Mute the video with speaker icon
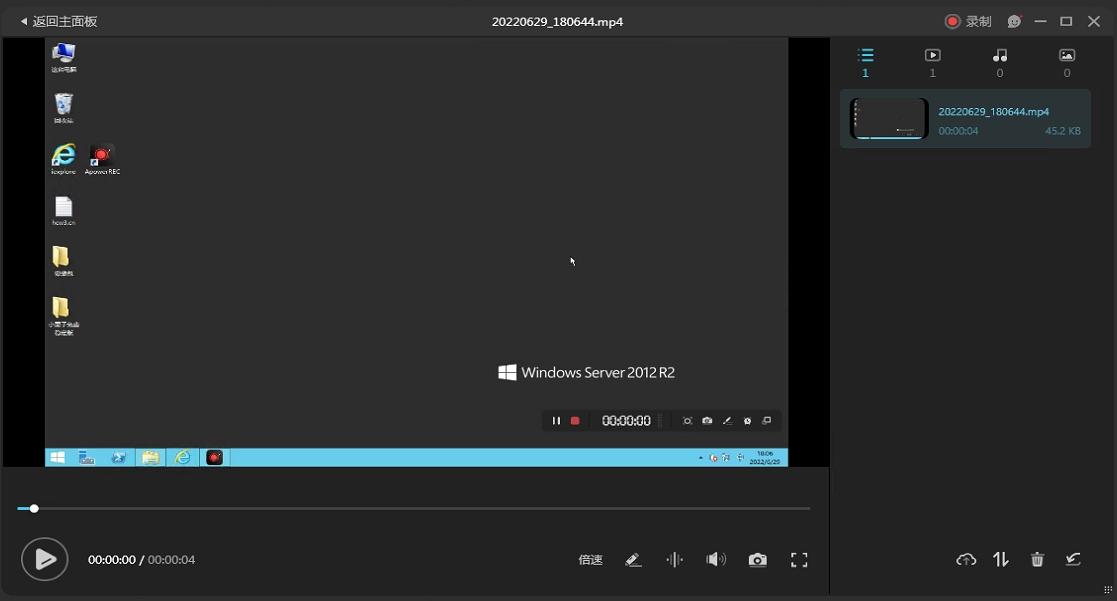The image size is (1117, 601). (x=716, y=560)
